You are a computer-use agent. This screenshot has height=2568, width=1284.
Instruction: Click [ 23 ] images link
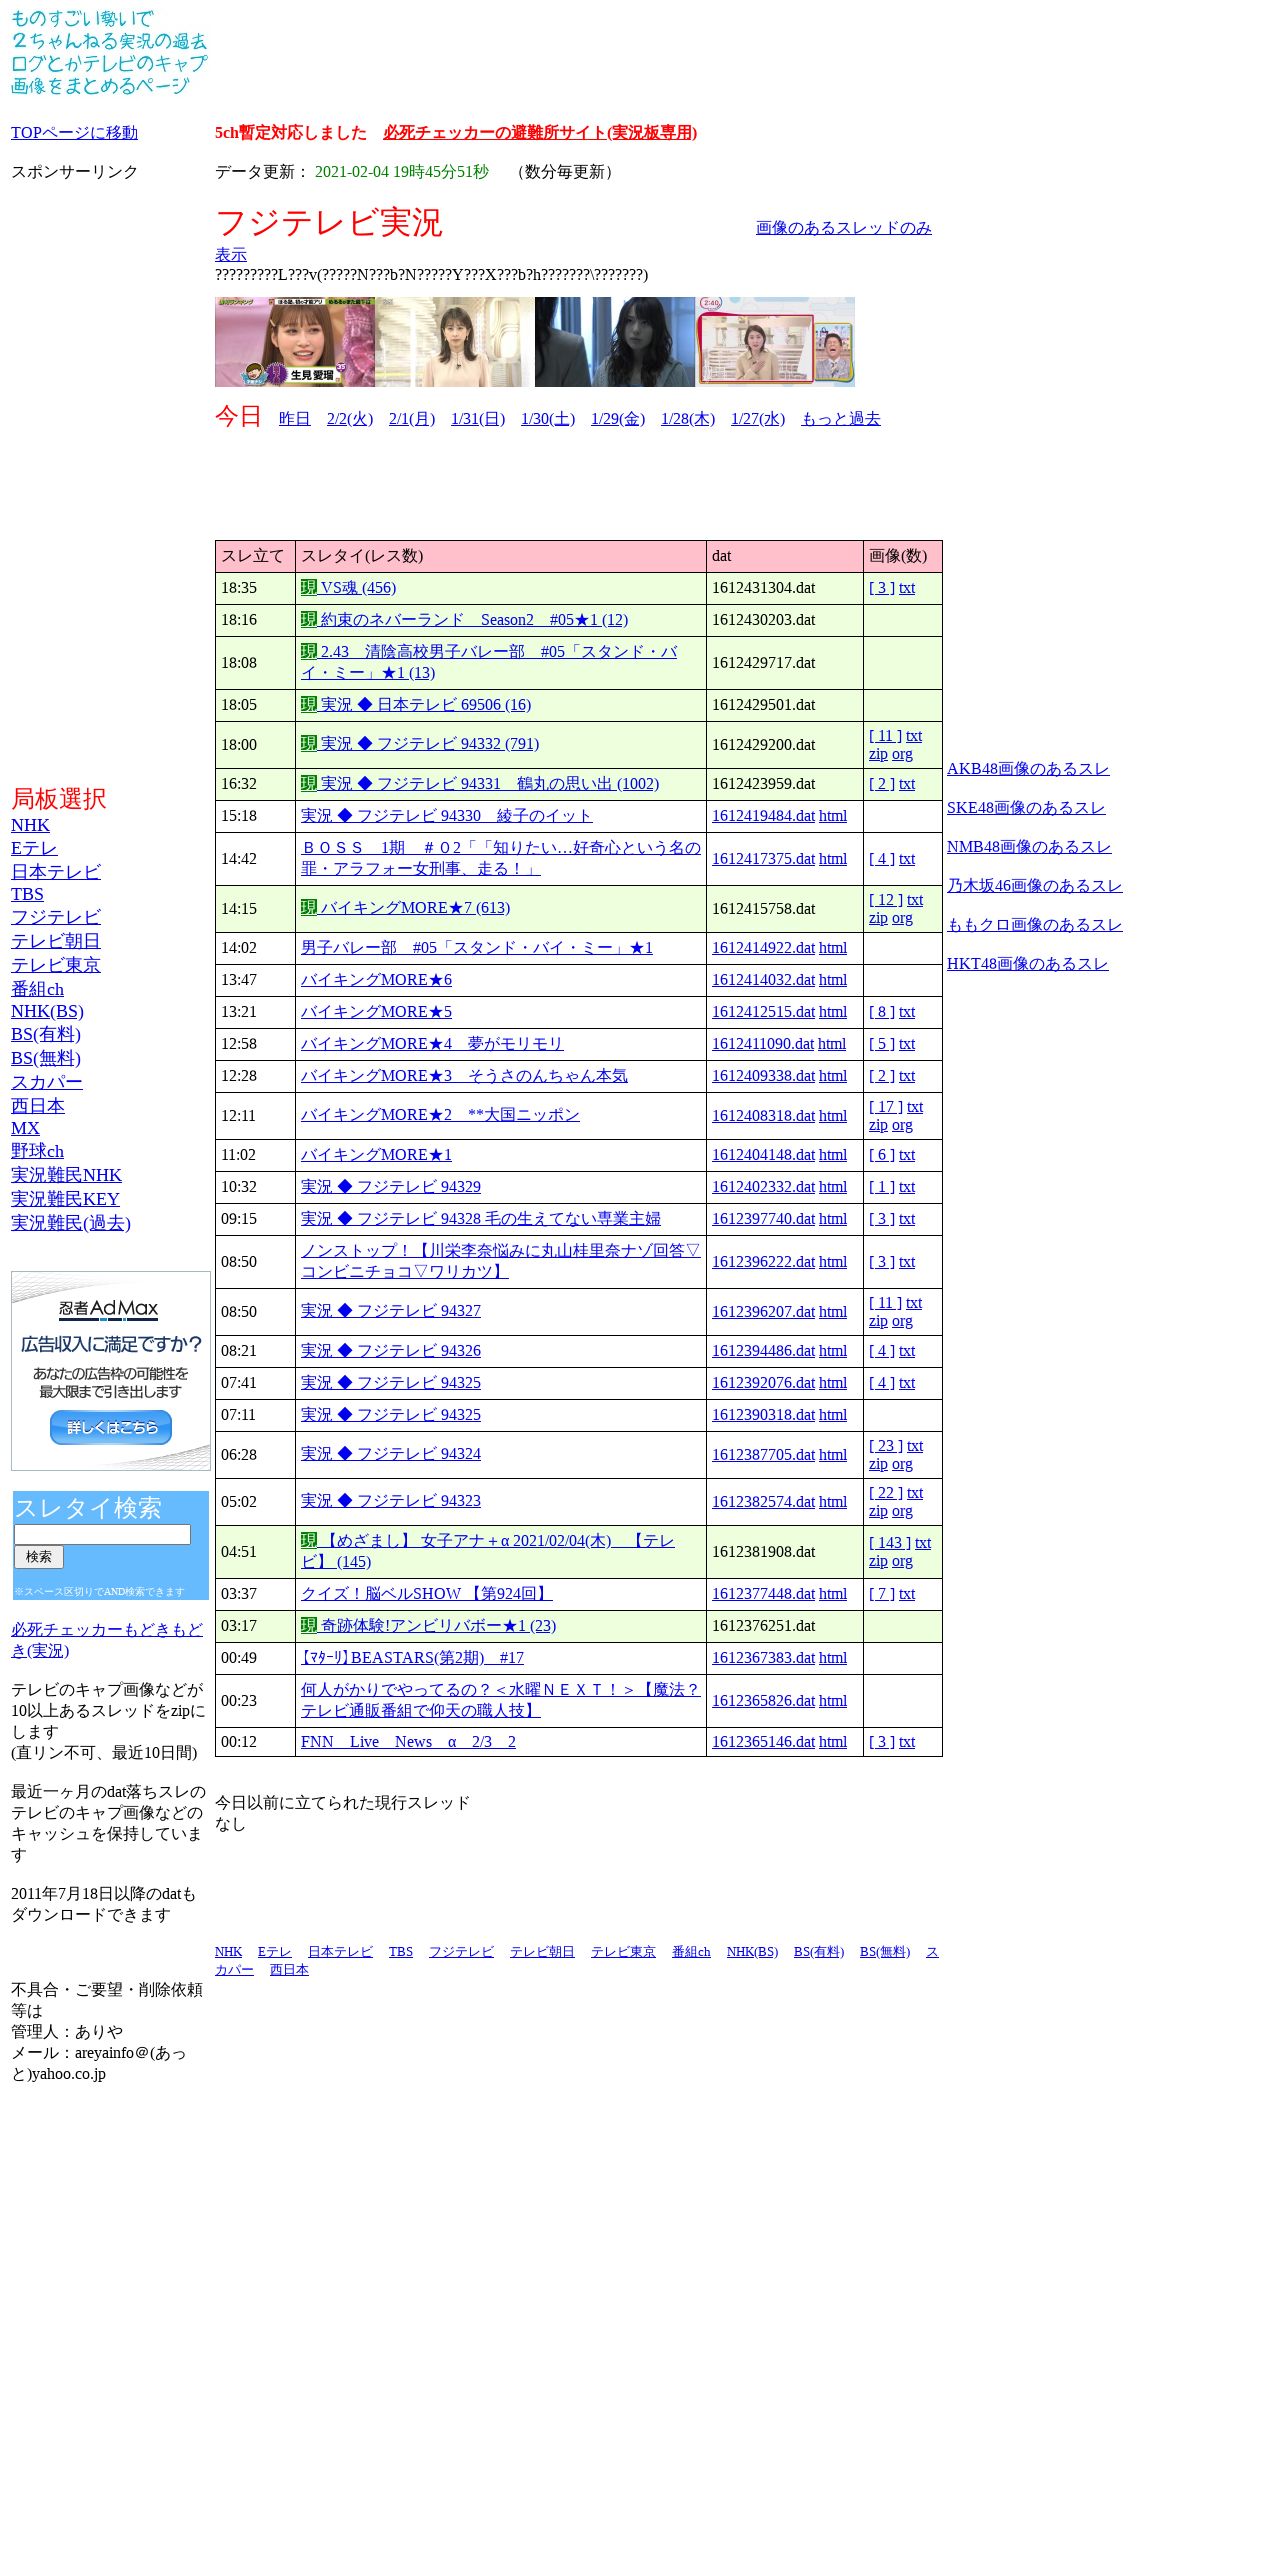click(x=886, y=1446)
